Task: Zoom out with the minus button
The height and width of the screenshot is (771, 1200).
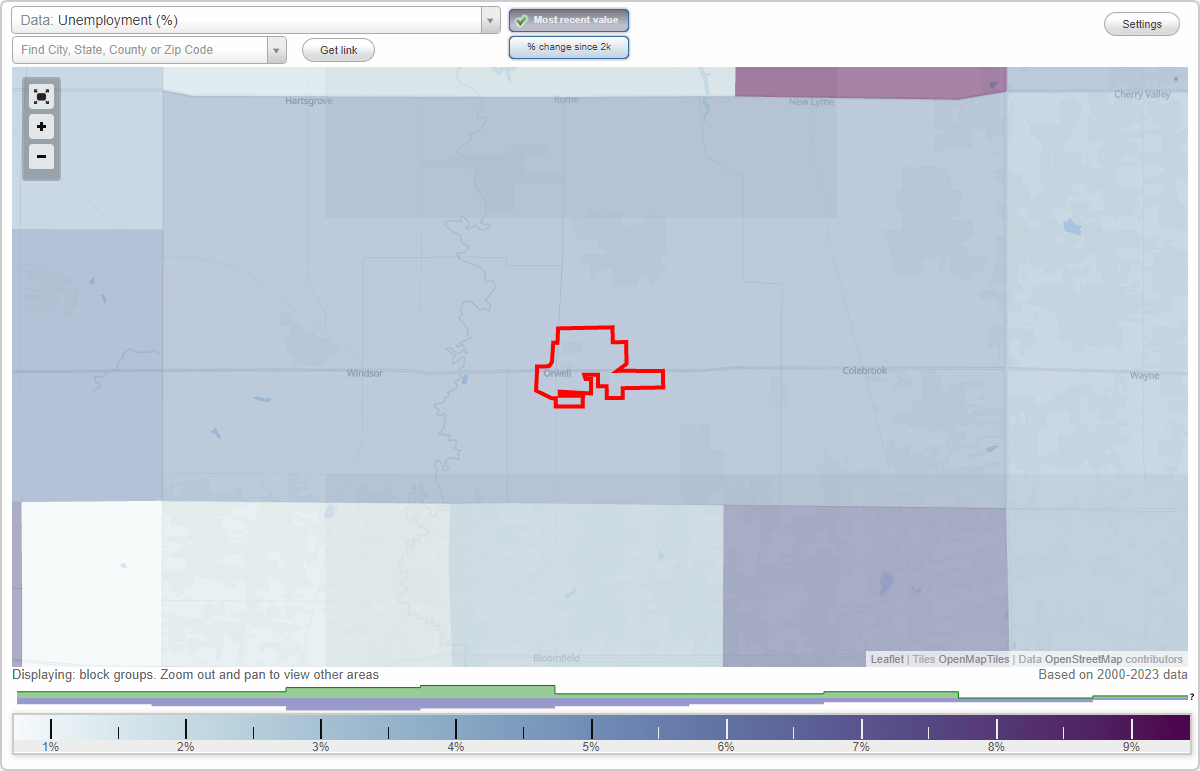Action: (41, 156)
